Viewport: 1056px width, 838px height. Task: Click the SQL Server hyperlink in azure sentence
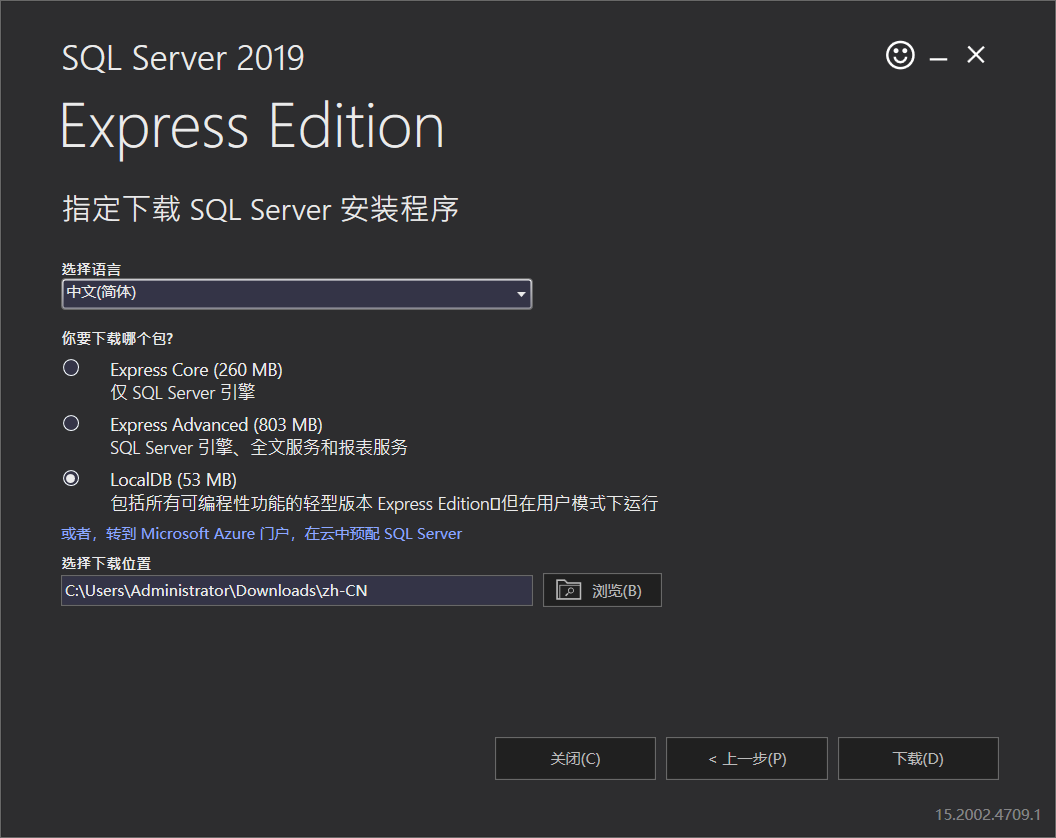(x=423, y=533)
